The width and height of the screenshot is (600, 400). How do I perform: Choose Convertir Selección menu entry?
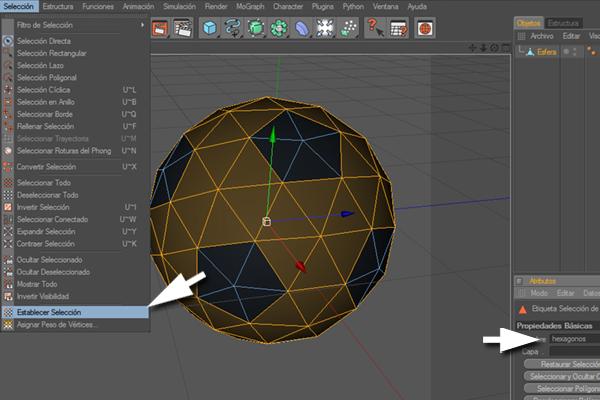75,167
